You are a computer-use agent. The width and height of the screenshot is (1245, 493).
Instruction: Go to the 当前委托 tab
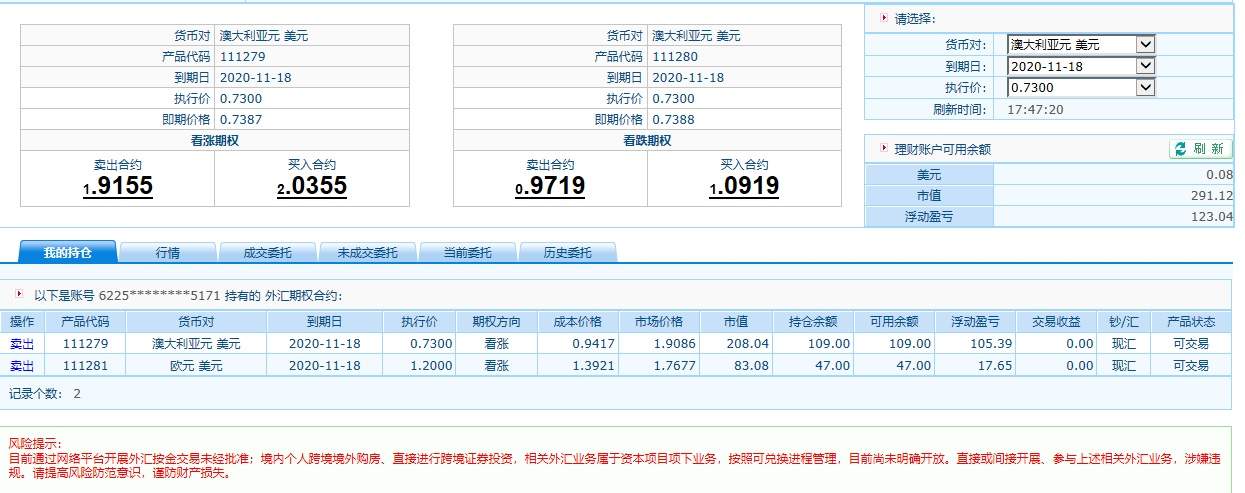(467, 253)
